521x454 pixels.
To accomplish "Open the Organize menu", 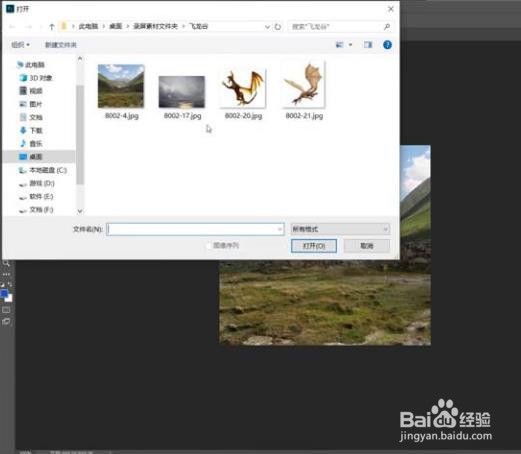I will coord(21,45).
